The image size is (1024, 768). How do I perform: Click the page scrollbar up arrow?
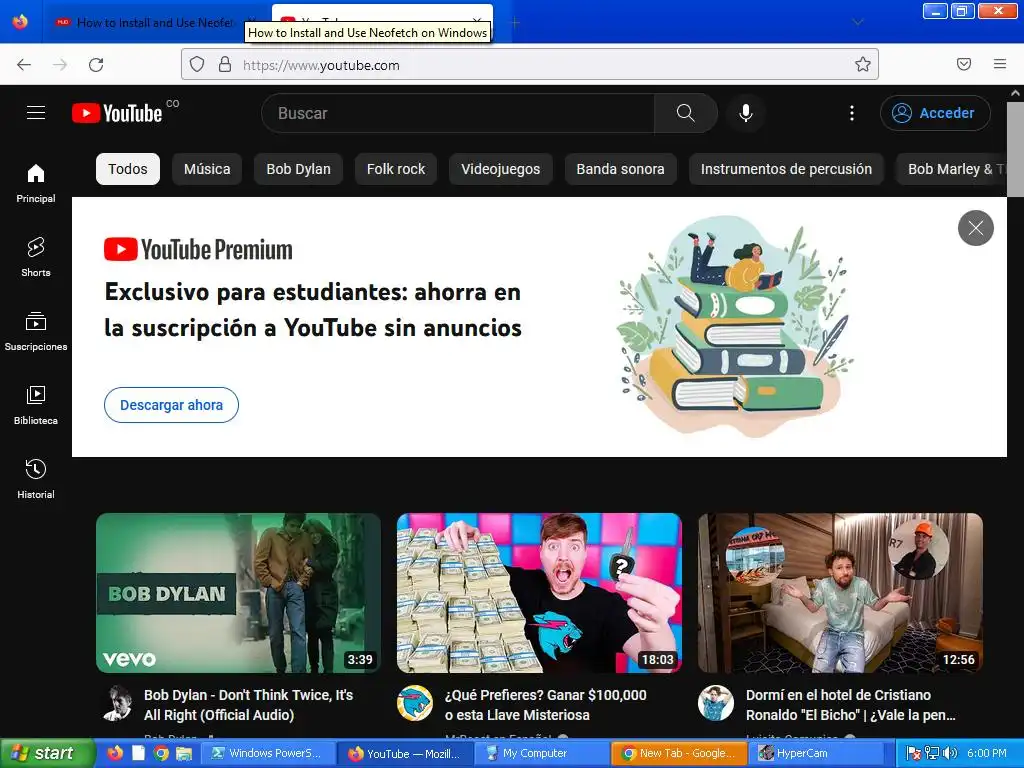coord(1016,93)
